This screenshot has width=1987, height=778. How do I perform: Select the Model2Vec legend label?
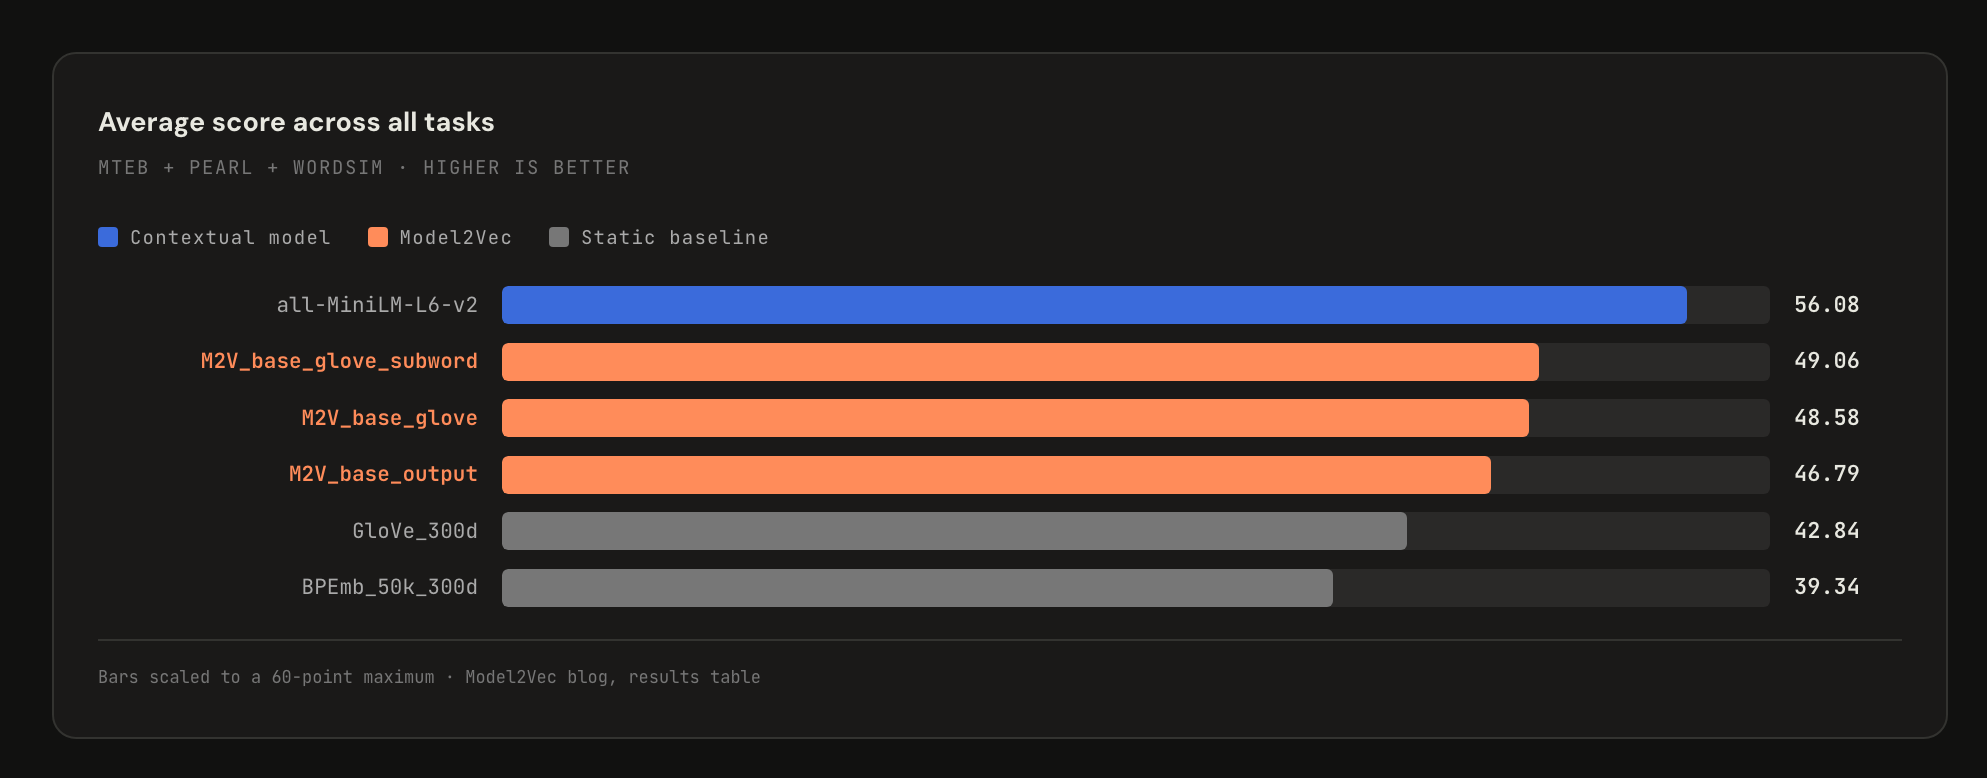point(456,238)
